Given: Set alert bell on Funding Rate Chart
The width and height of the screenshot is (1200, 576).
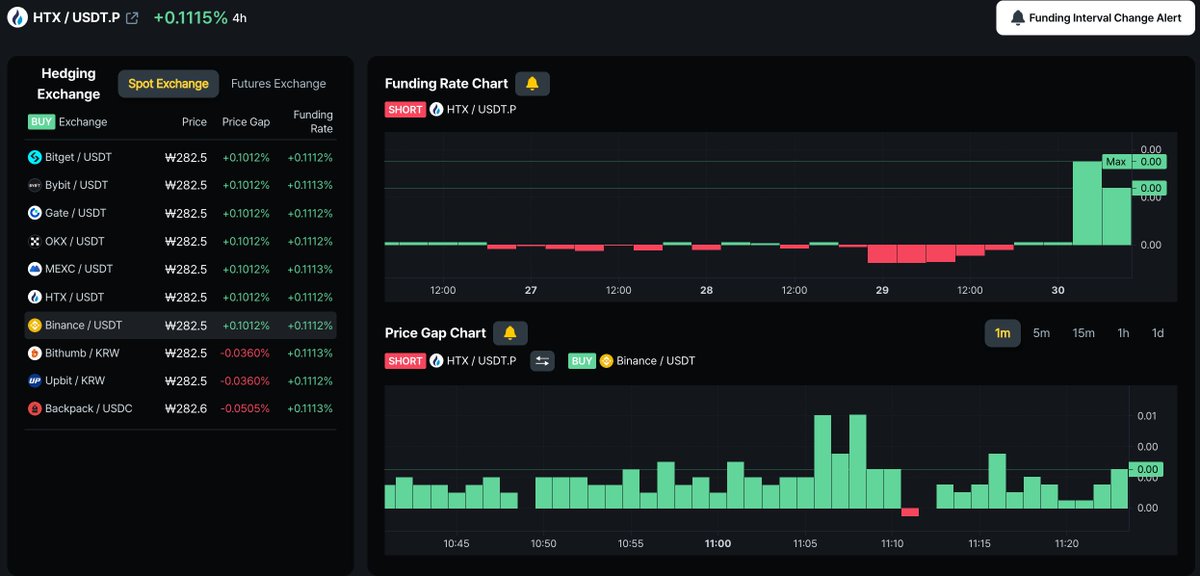Looking at the screenshot, I should point(532,83).
